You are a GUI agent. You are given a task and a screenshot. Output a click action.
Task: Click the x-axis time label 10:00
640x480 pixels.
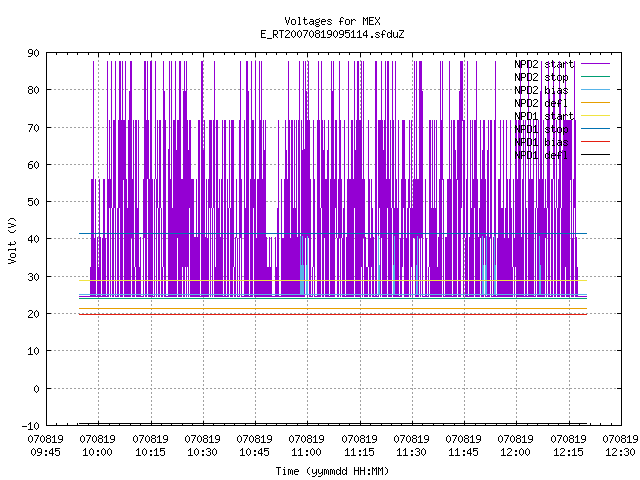pyautogui.click(x=98, y=452)
